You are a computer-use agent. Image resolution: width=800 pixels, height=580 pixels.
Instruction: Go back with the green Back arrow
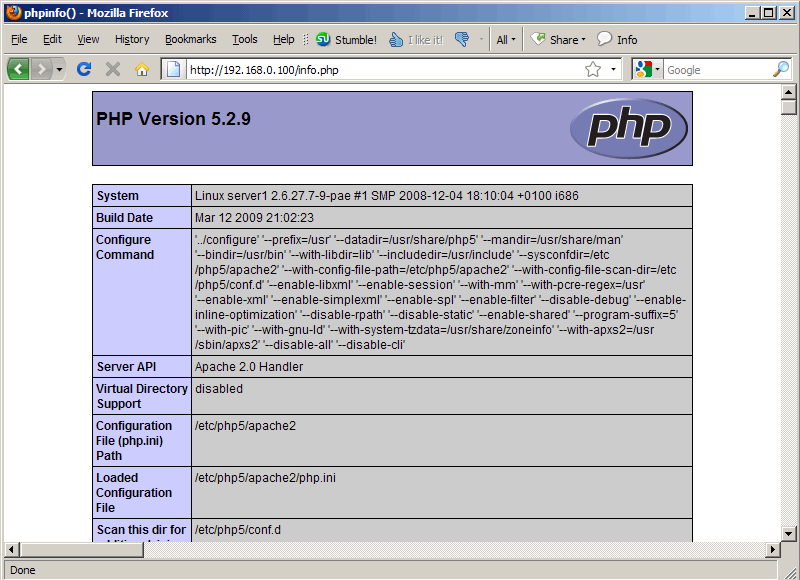18,69
